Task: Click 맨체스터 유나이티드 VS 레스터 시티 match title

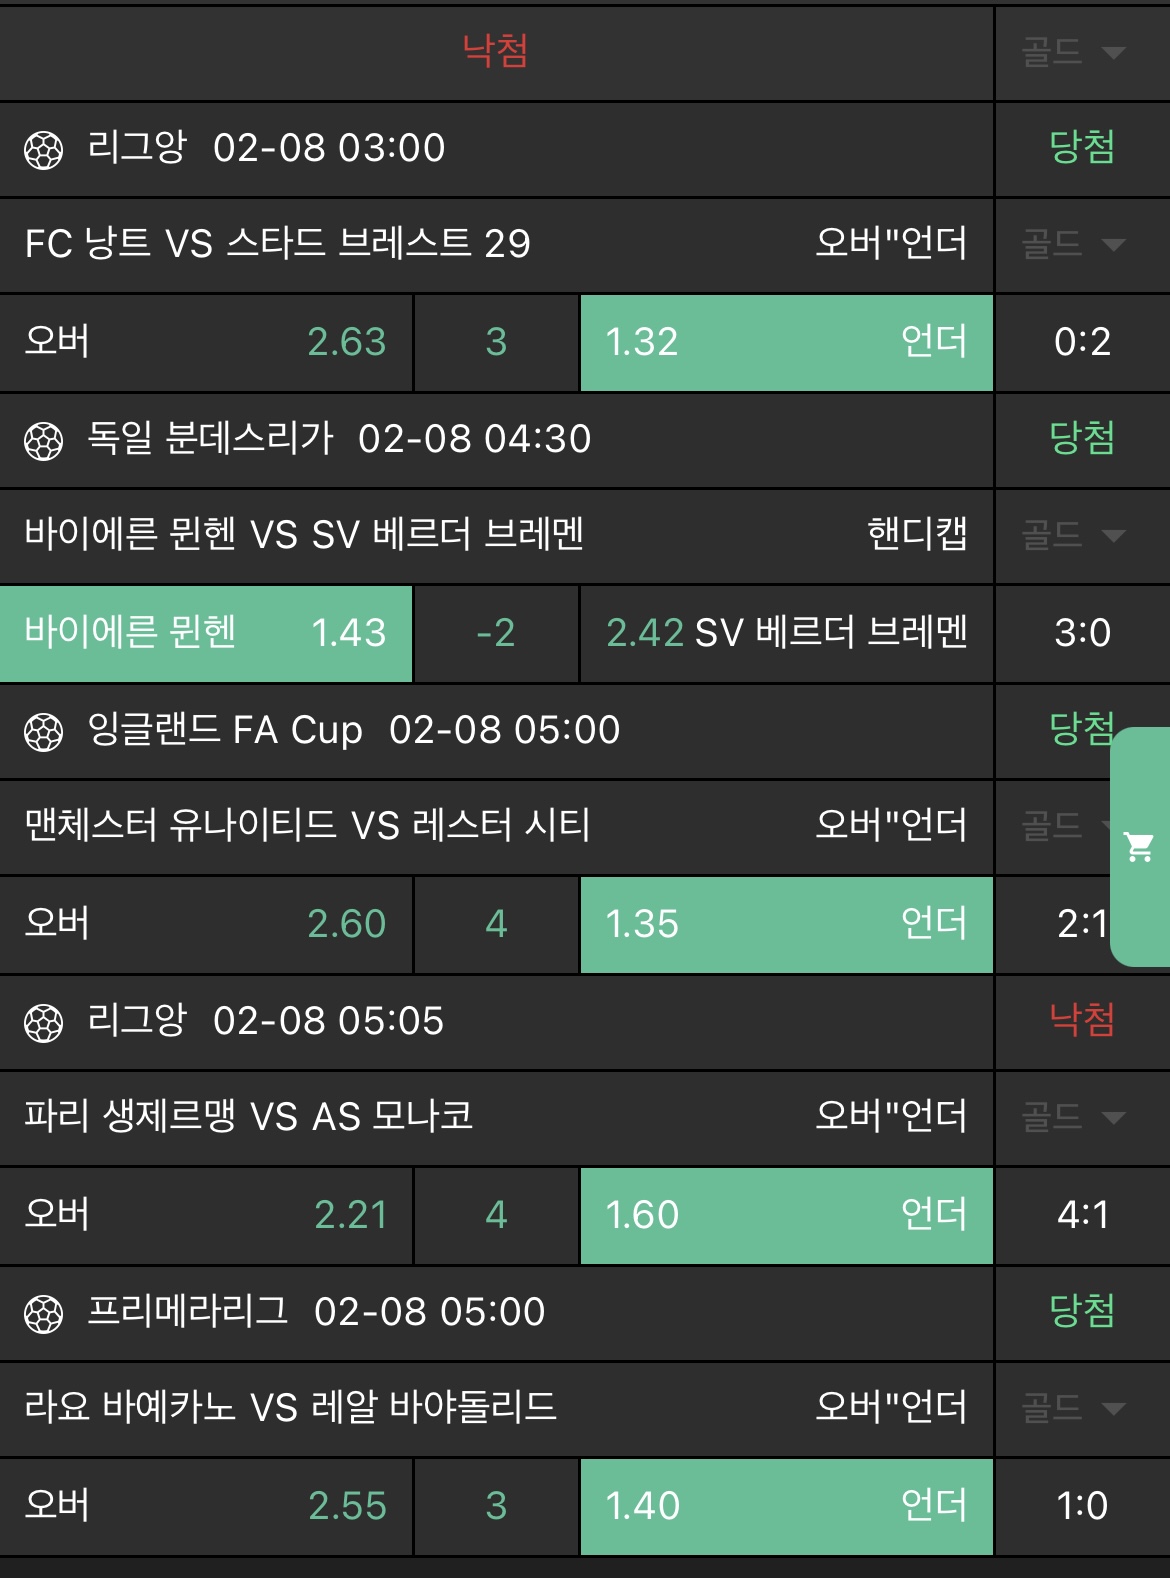Action: click(x=307, y=826)
